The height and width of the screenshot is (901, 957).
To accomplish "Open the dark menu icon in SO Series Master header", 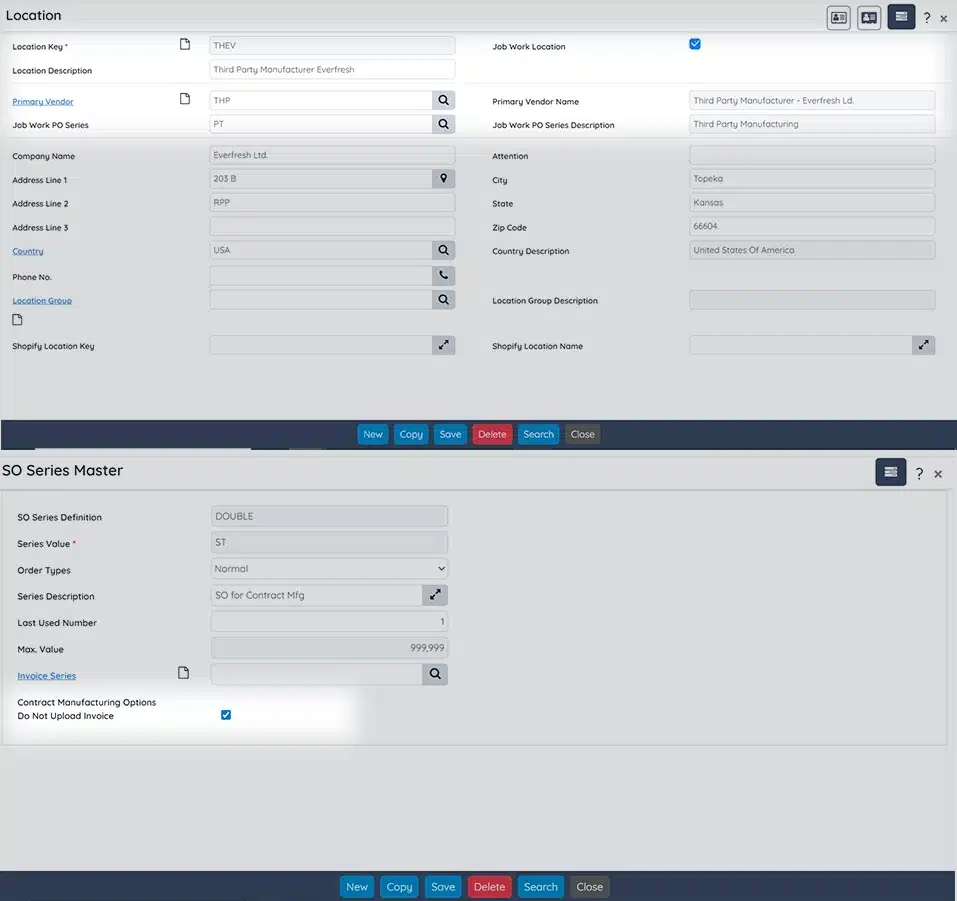I will point(890,472).
